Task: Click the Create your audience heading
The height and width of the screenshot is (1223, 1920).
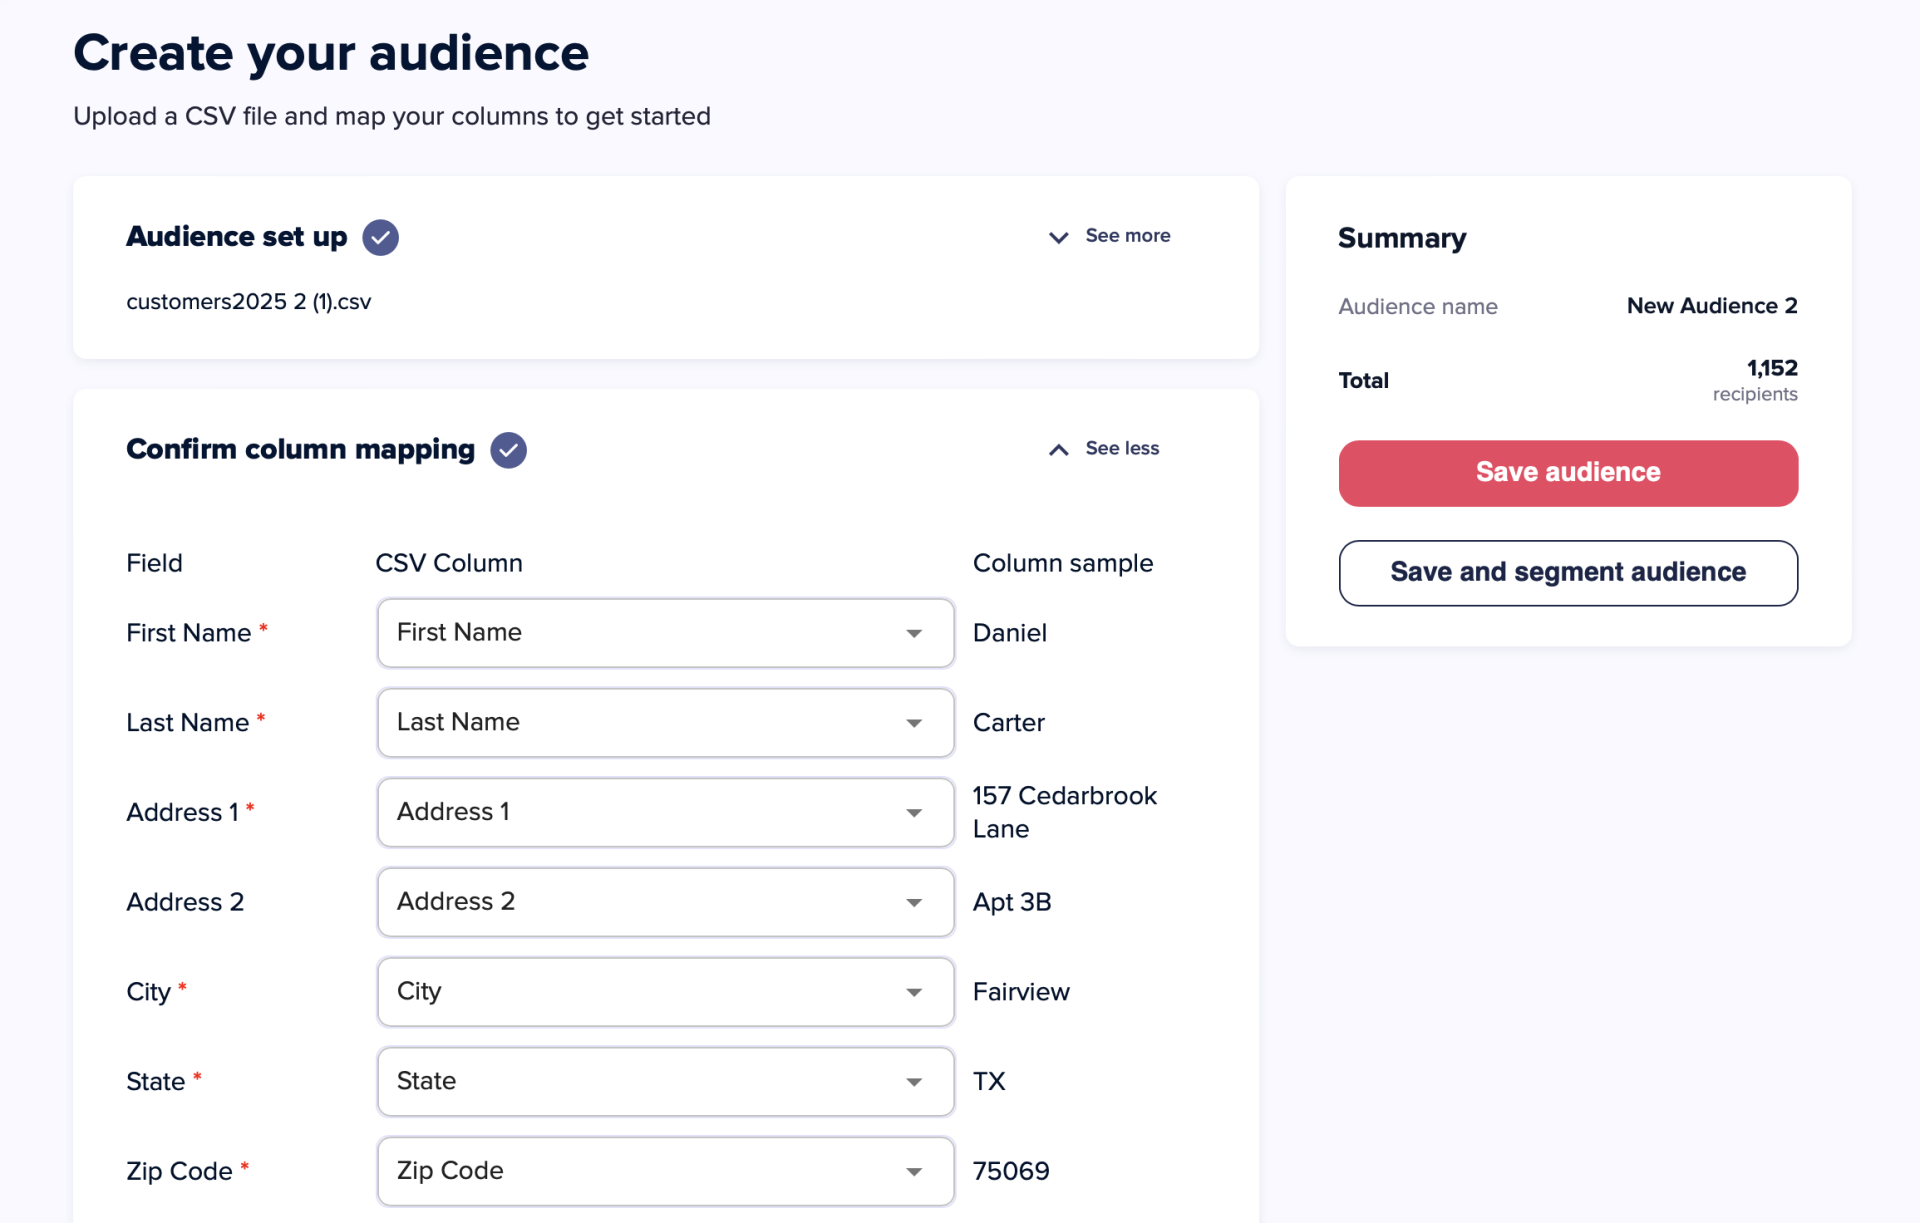Action: click(x=331, y=53)
